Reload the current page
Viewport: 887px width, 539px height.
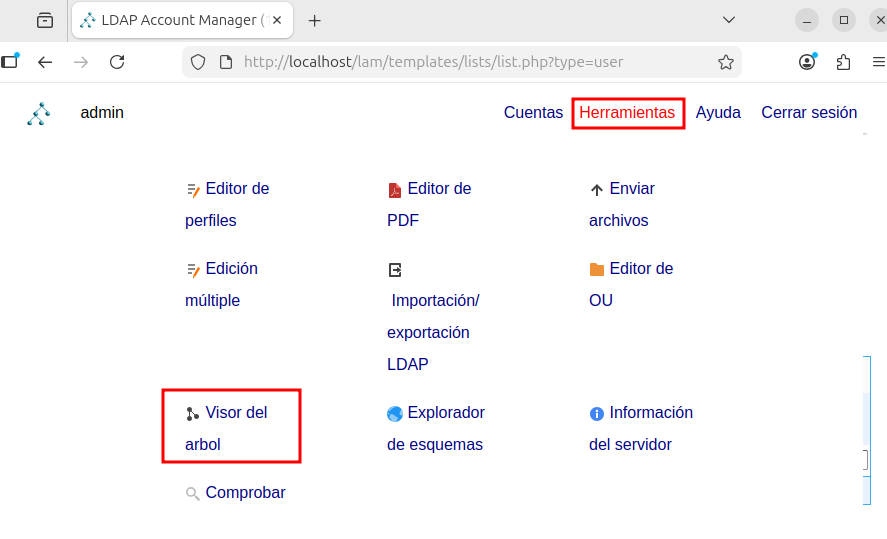pyautogui.click(x=117, y=62)
